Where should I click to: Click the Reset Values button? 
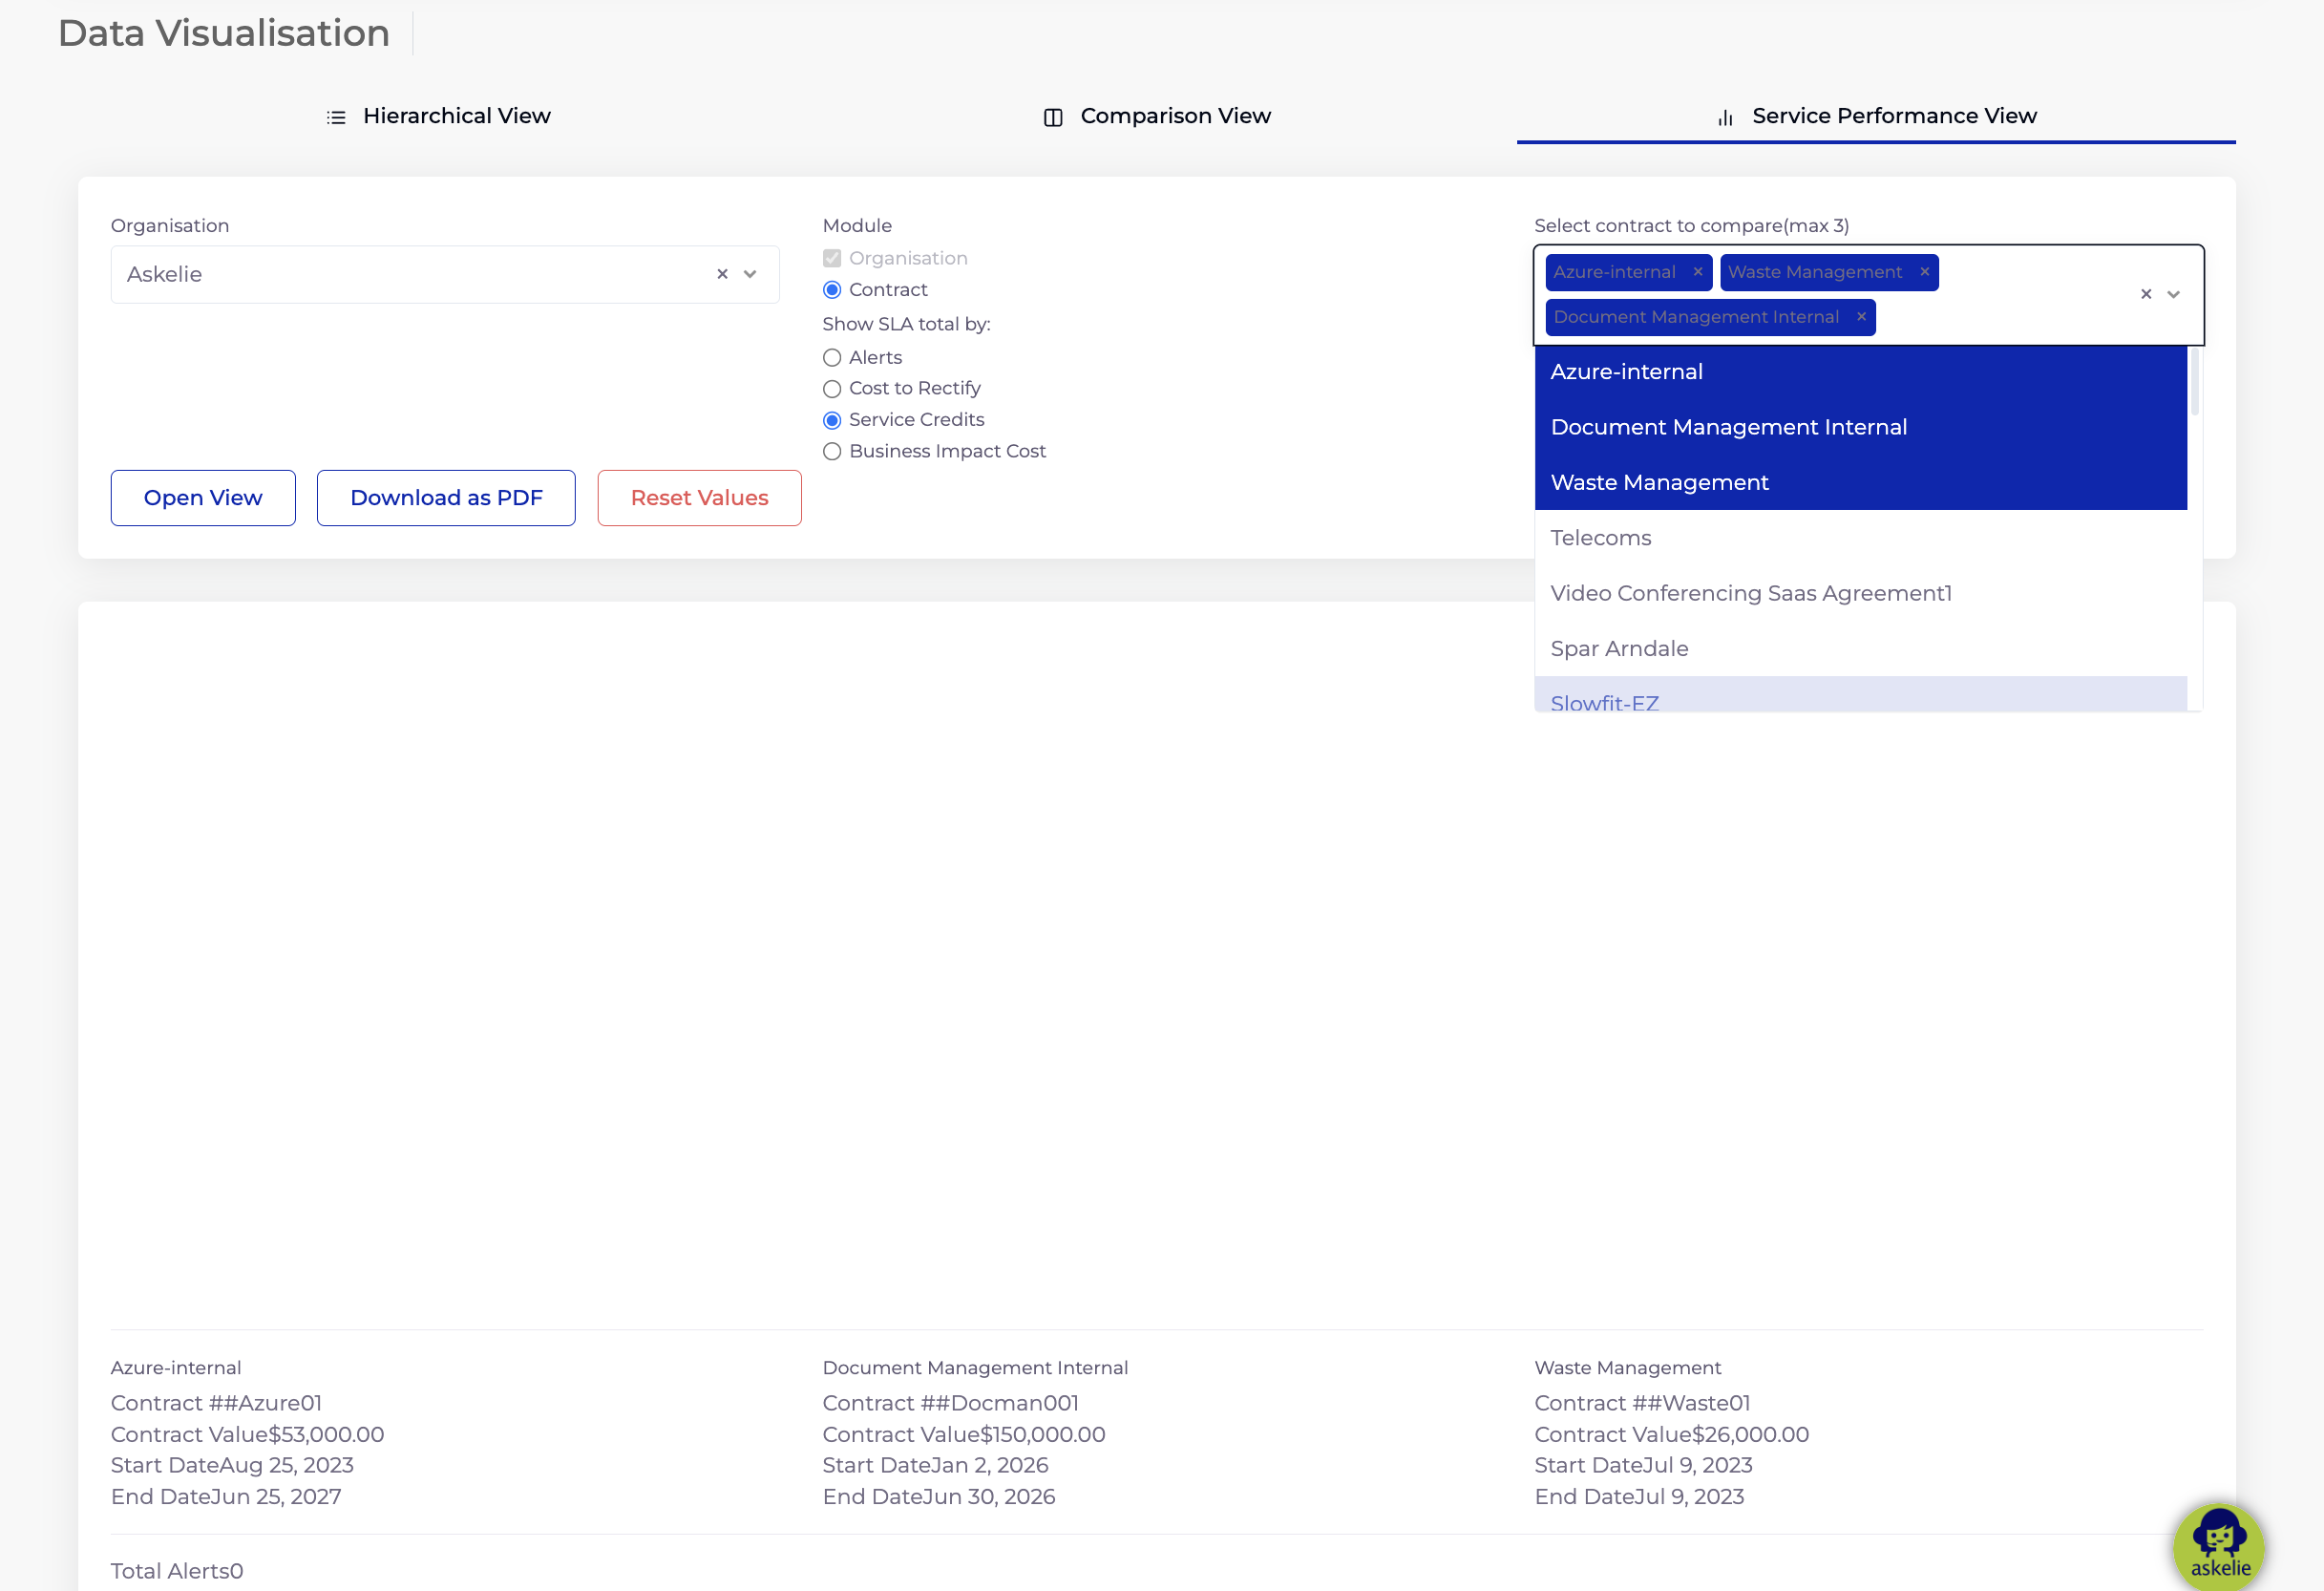700,498
